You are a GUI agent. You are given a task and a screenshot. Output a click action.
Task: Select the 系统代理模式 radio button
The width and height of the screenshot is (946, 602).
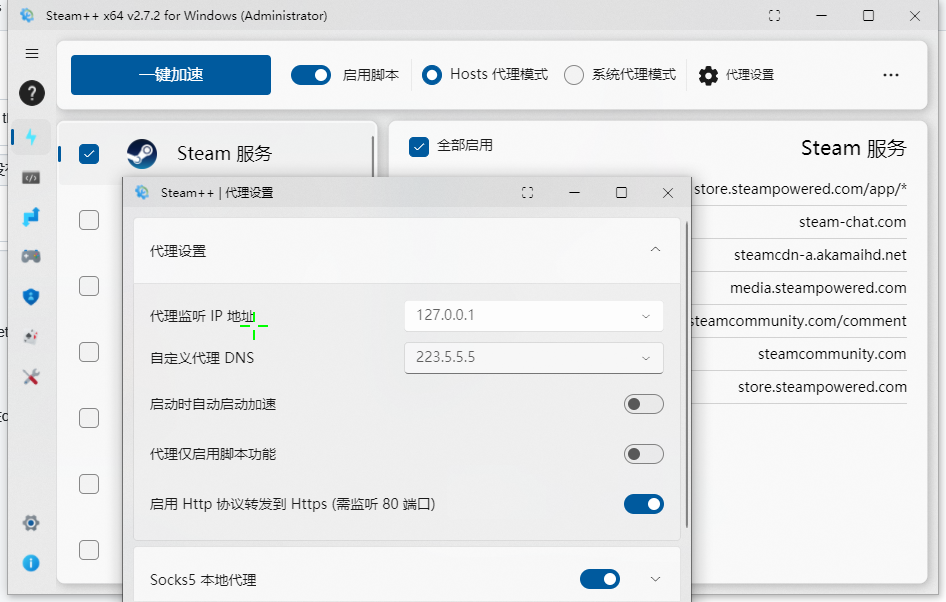coord(574,75)
